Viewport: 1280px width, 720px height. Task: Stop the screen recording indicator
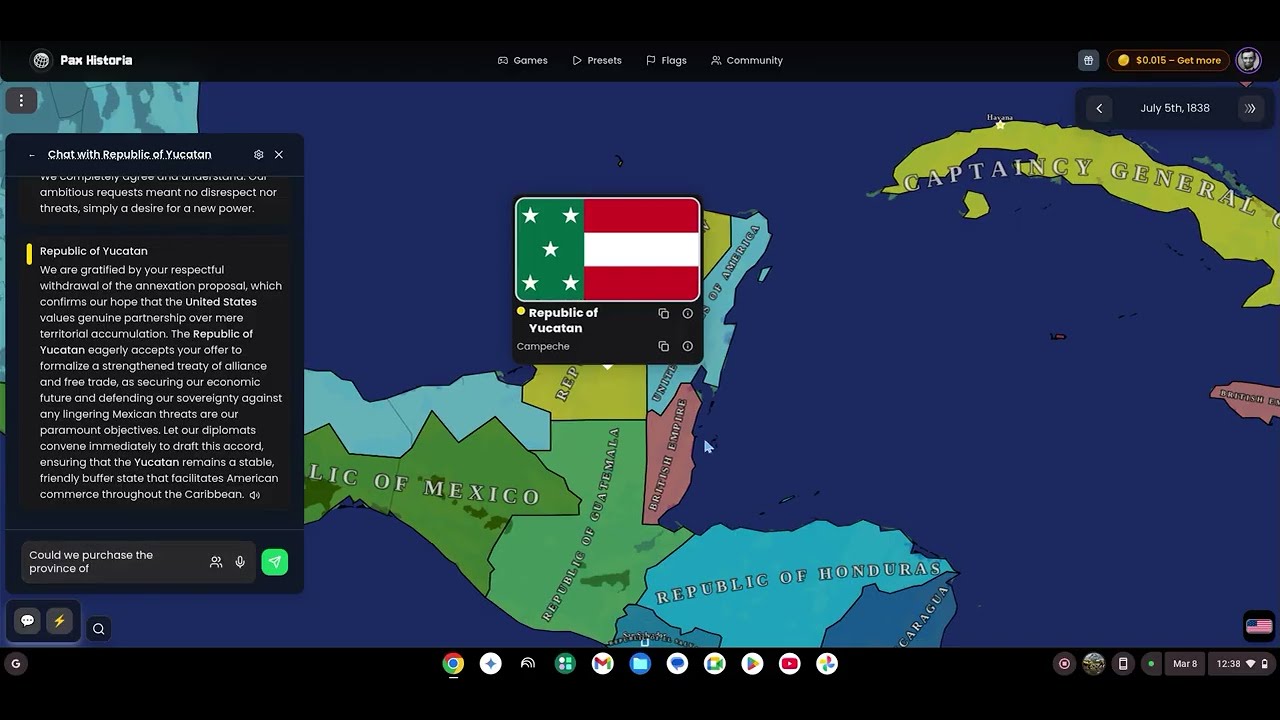point(1064,663)
